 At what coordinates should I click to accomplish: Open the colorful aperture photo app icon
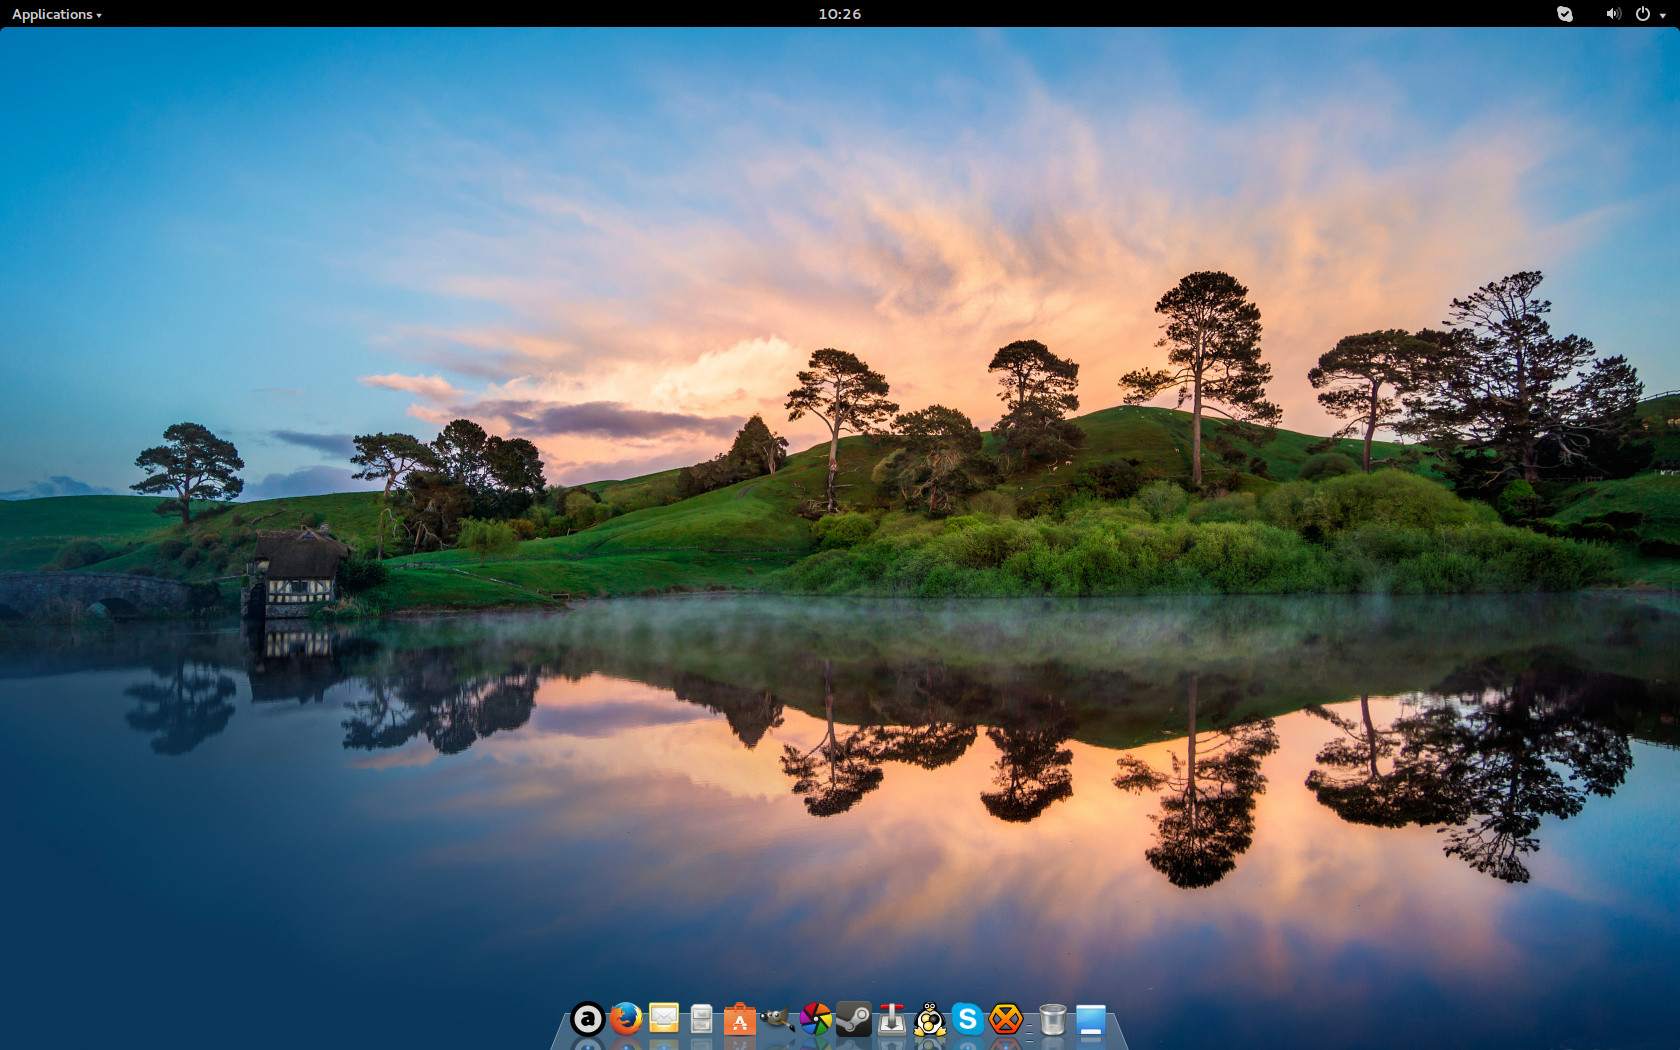pos(815,1019)
